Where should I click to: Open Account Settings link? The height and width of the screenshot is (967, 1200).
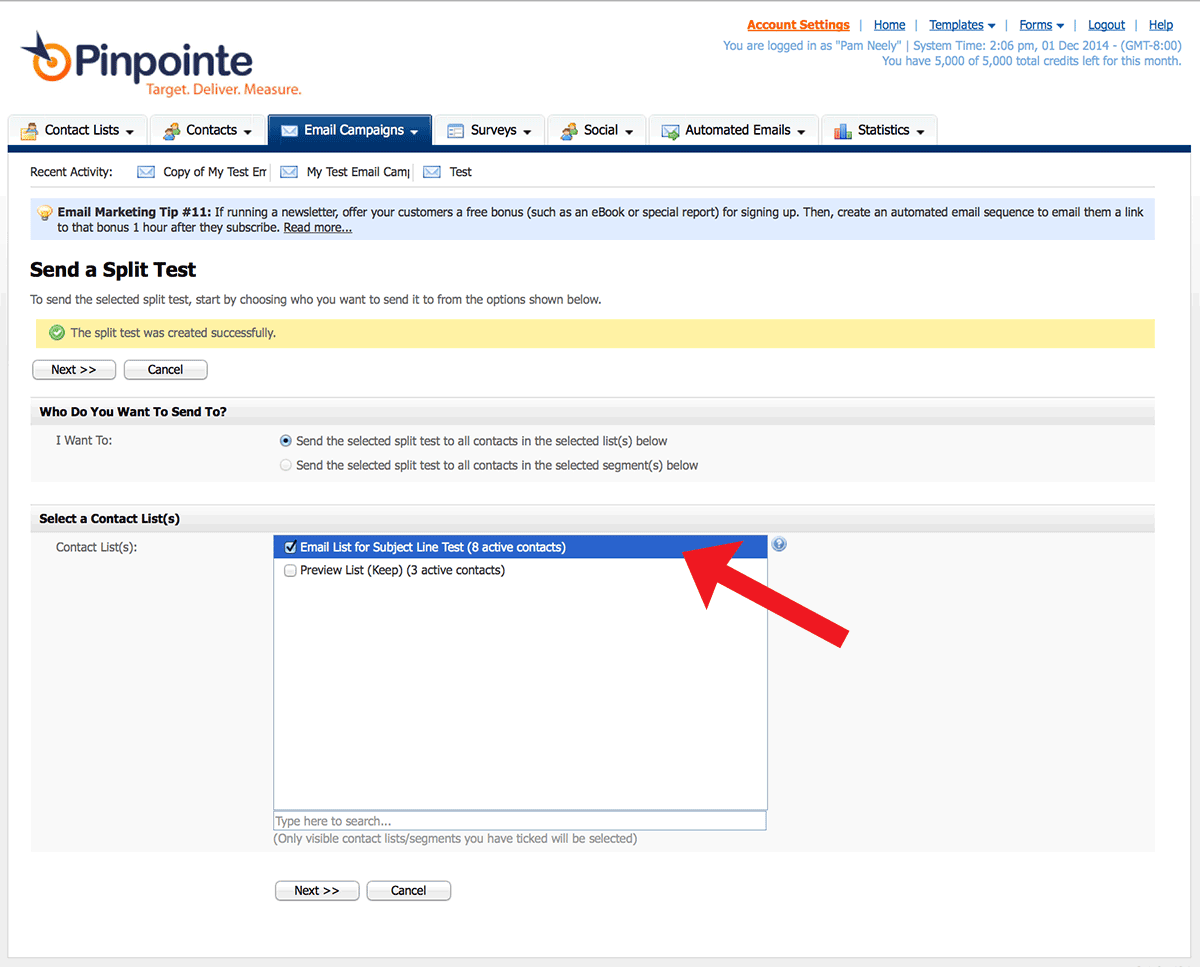point(798,25)
